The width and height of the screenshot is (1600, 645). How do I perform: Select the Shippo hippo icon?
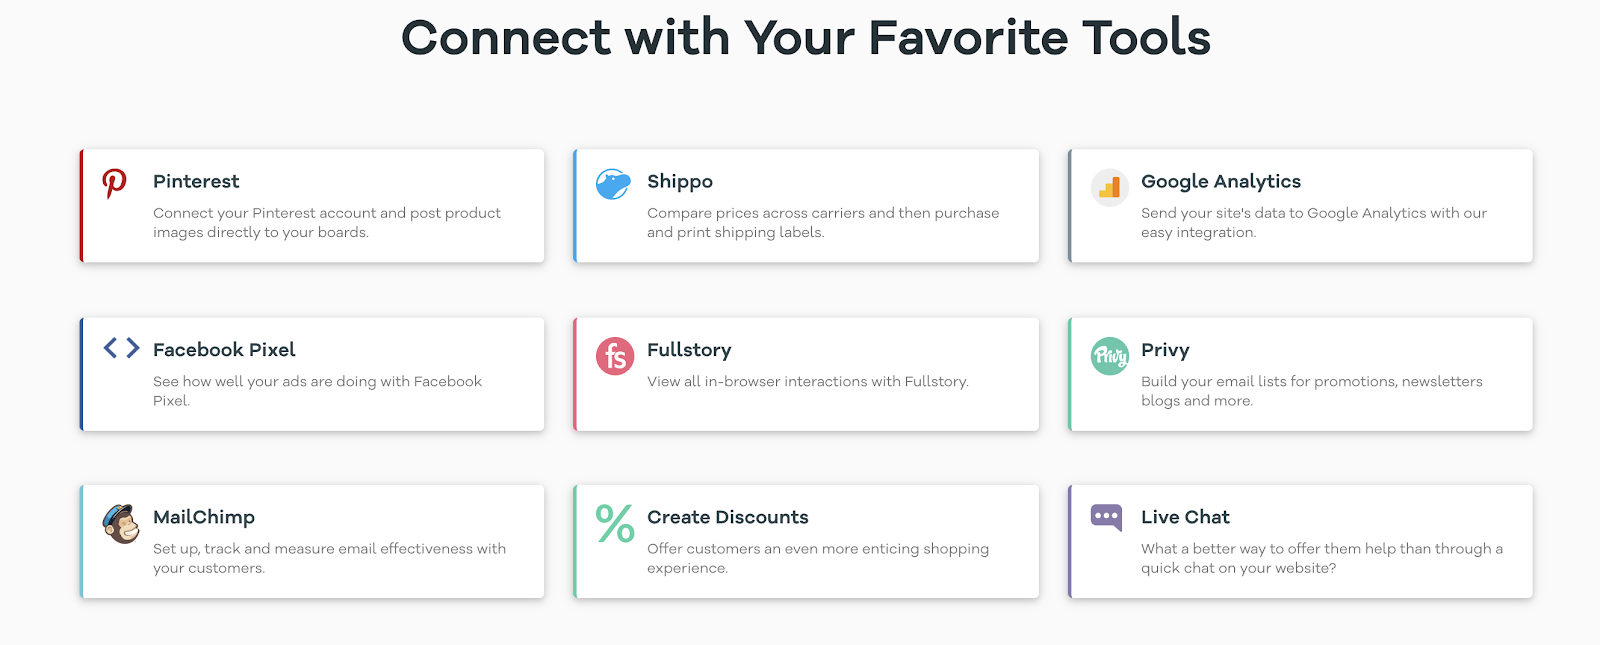point(612,183)
